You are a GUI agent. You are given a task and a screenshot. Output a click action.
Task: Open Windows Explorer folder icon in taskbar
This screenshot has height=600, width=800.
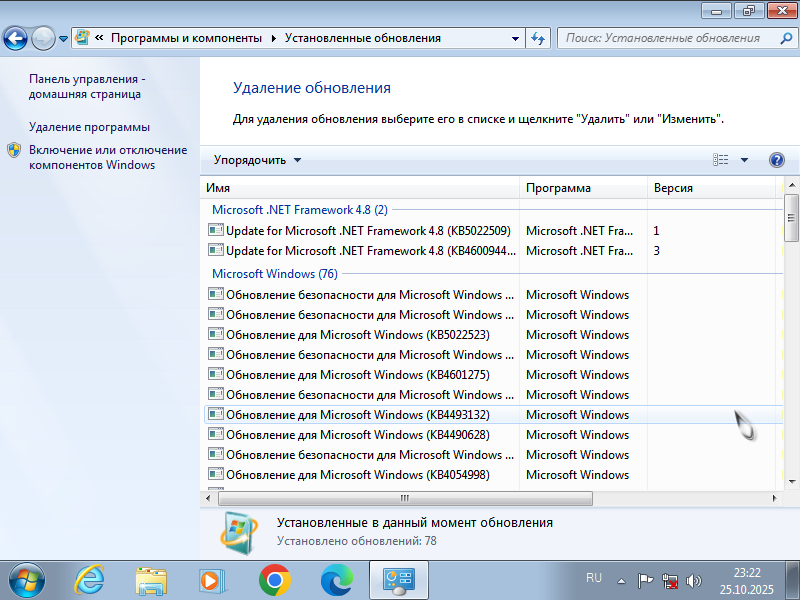click(x=152, y=579)
